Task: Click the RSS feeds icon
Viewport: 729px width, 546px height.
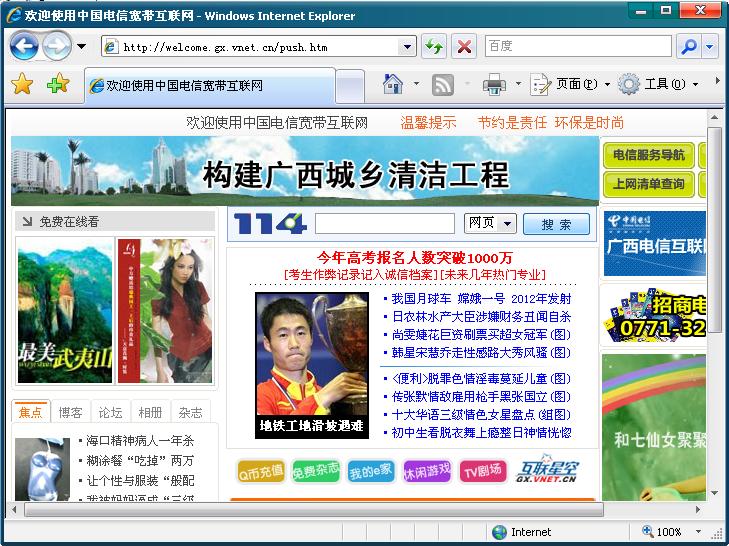Action: (x=443, y=85)
